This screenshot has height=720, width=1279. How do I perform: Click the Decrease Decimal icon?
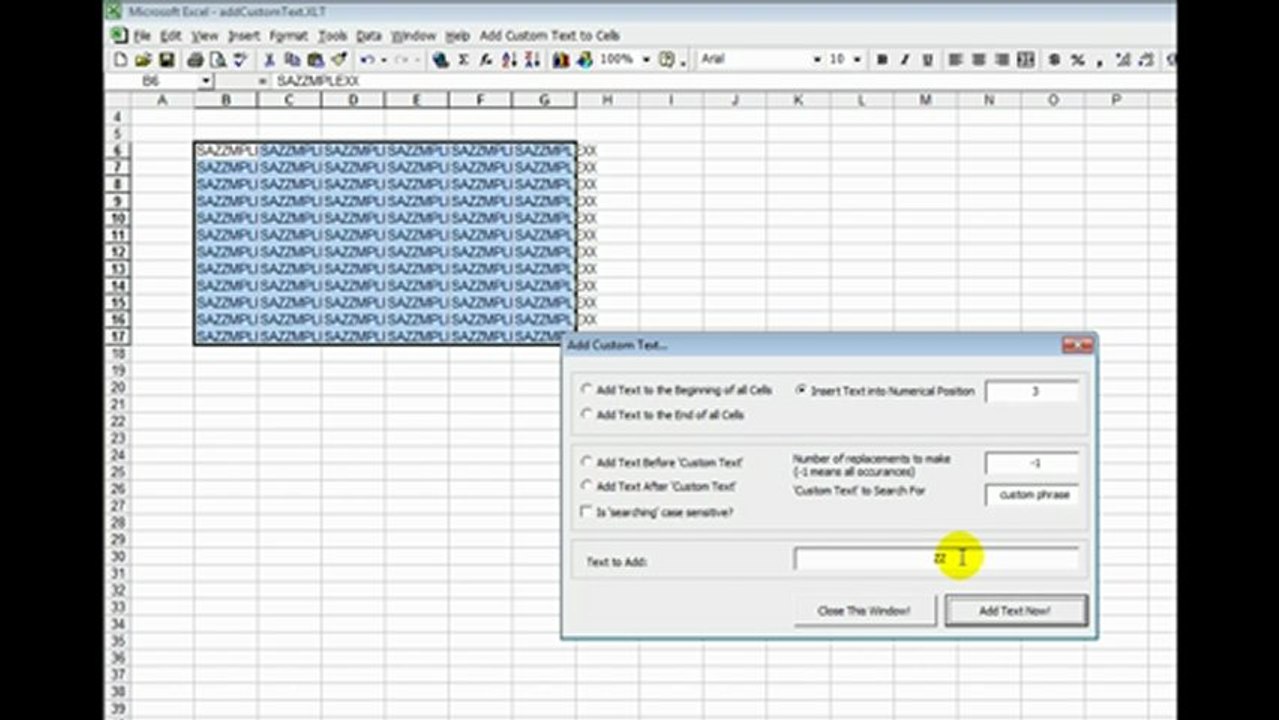(1148, 60)
